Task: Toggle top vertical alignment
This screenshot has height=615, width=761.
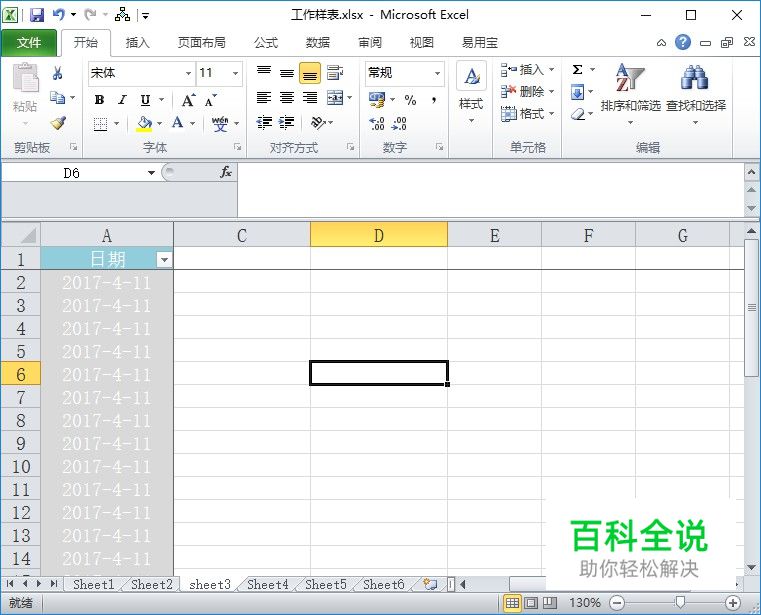Action: [x=264, y=72]
